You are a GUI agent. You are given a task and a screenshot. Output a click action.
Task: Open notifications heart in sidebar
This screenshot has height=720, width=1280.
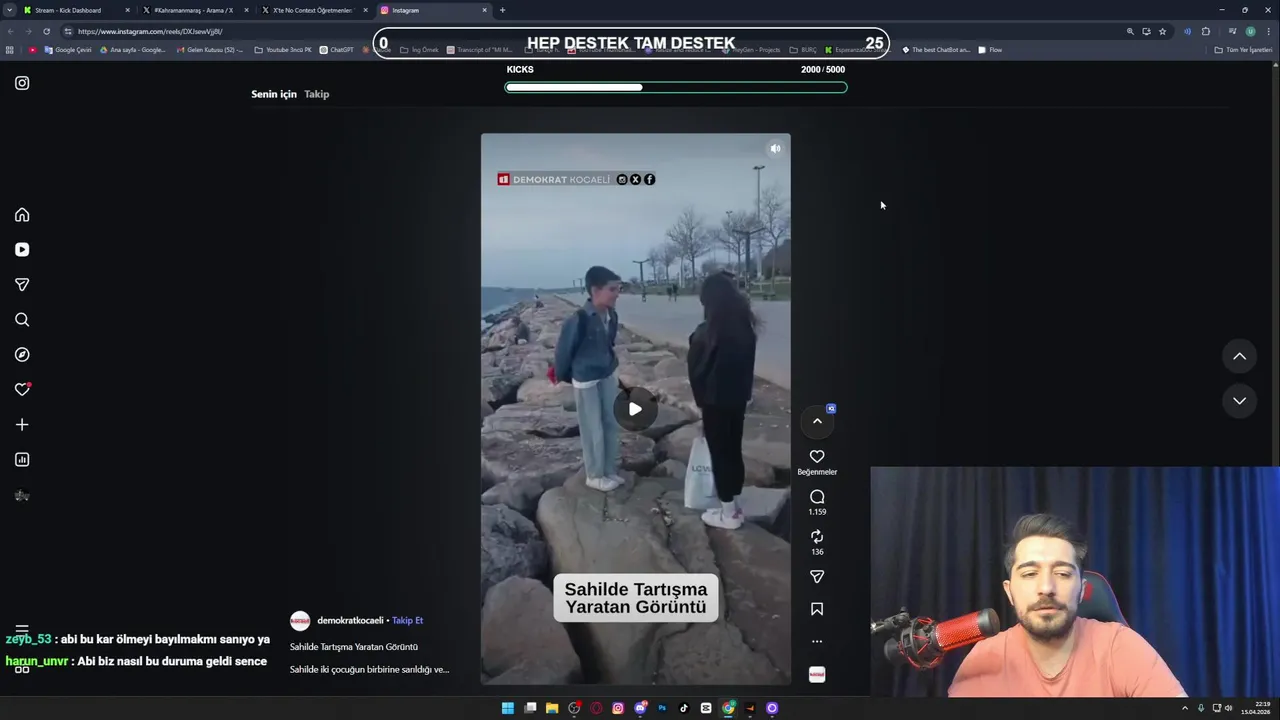point(22,390)
